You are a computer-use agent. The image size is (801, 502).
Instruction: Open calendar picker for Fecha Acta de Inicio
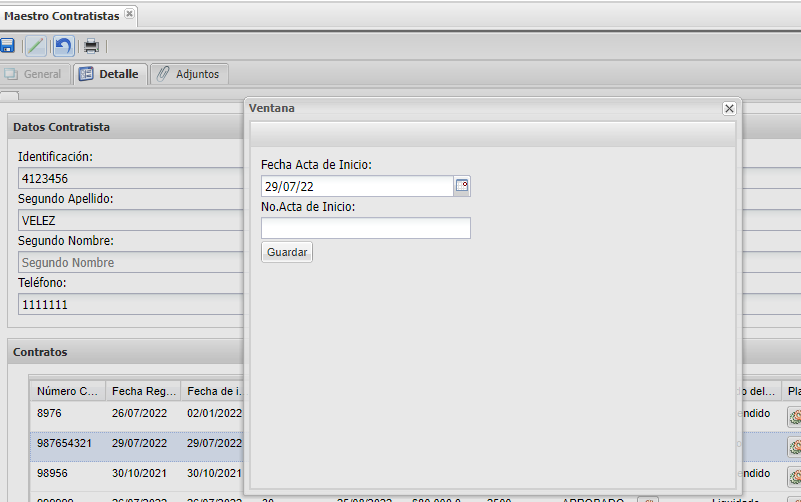462,186
